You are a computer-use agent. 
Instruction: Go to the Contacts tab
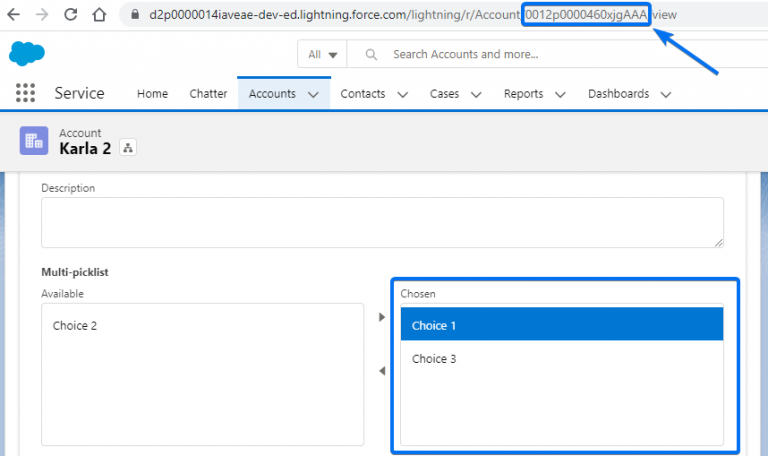click(363, 94)
